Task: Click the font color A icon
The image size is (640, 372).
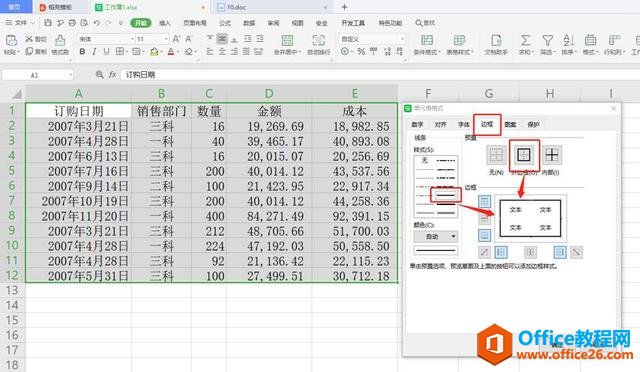Action: click(x=171, y=52)
